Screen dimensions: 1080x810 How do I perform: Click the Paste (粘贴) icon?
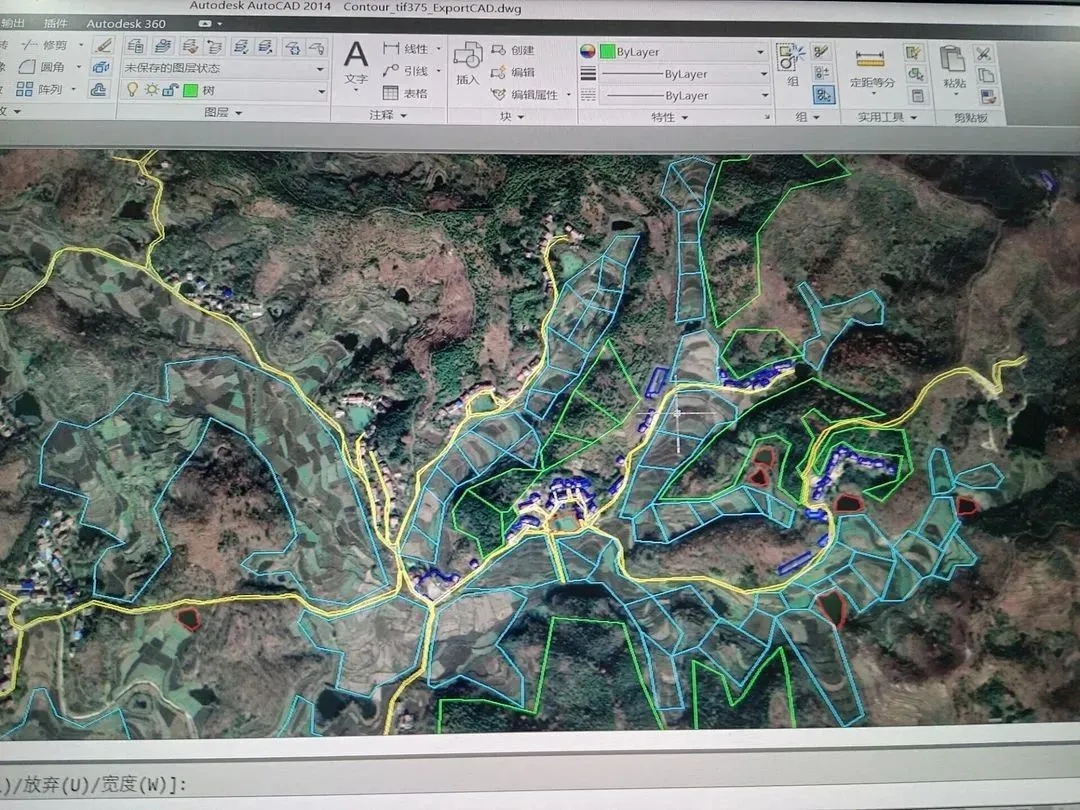[953, 65]
